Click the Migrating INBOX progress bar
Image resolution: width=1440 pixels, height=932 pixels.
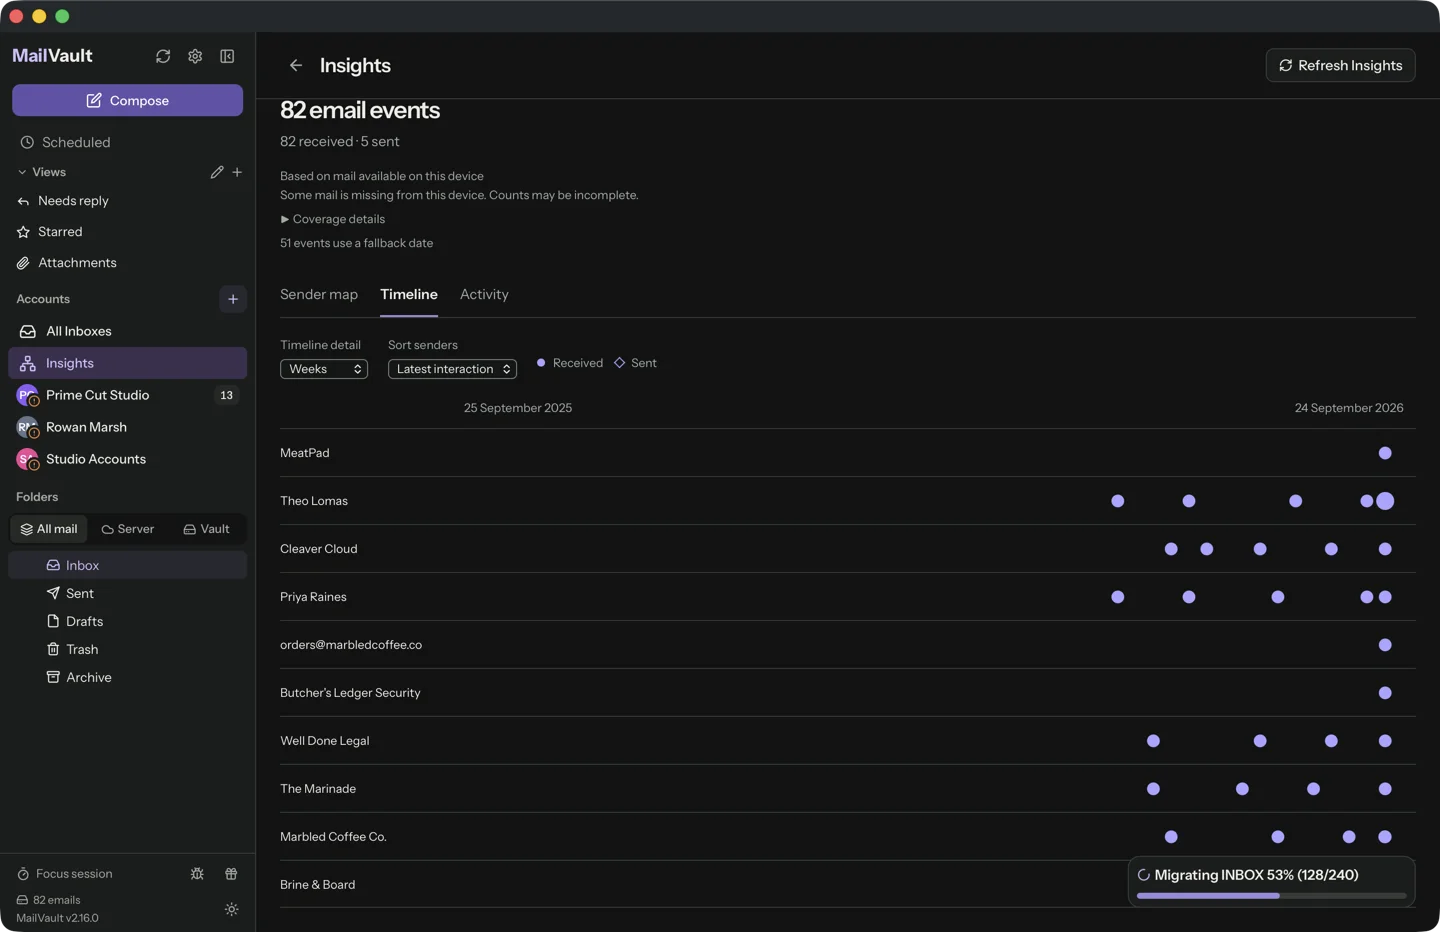click(1271, 896)
